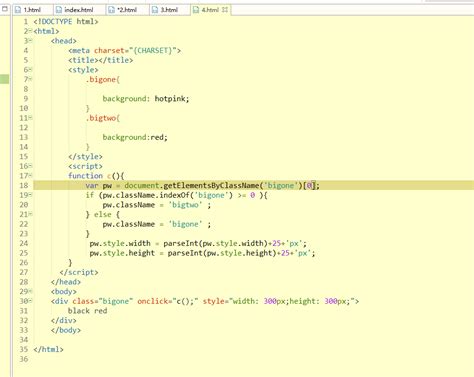Click the '</script>' closing tag
This screenshot has width=474, height=377.
[79, 272]
